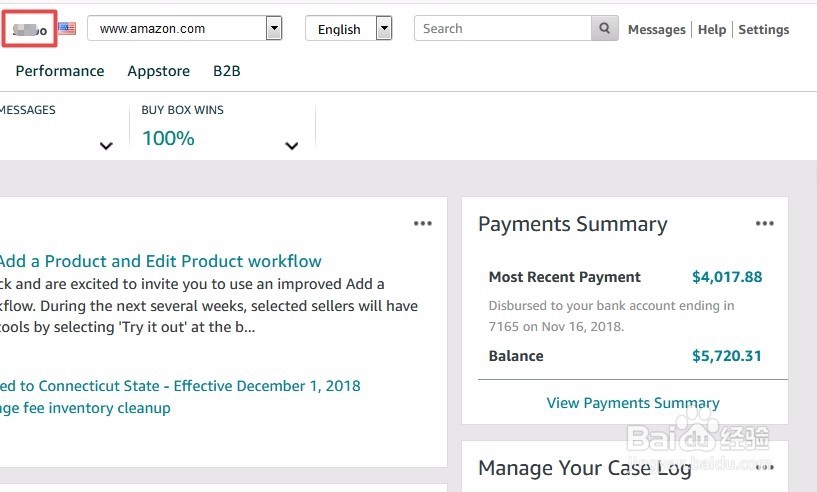Screen dimensions: 817x492
Task: Click View Payments Summary link
Action: coord(633,403)
